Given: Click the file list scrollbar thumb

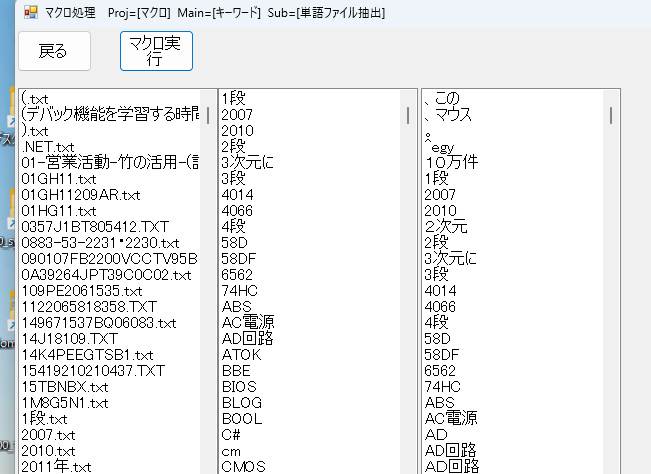Looking at the screenshot, I should 208,116.
